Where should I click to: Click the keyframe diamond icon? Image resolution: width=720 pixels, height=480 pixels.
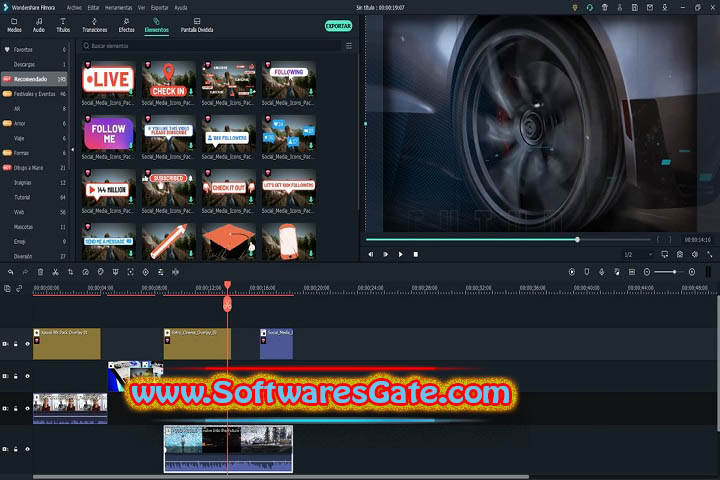coord(146,272)
